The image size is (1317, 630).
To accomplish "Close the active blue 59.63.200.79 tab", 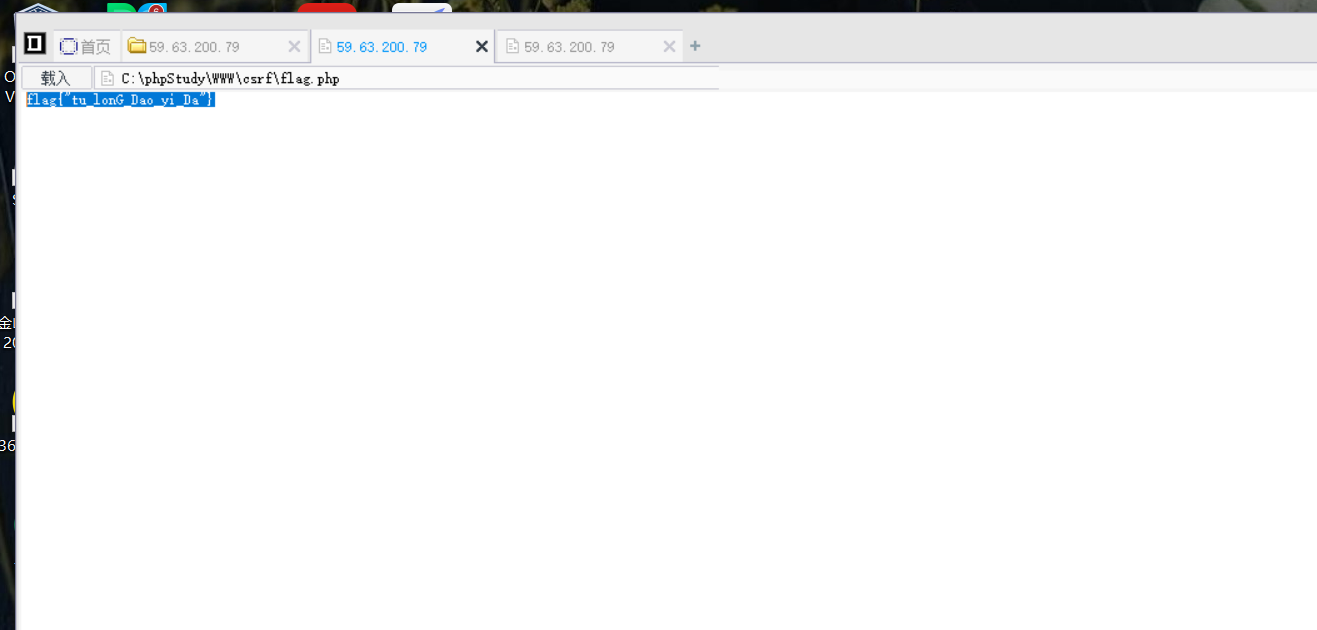I will (x=481, y=46).
